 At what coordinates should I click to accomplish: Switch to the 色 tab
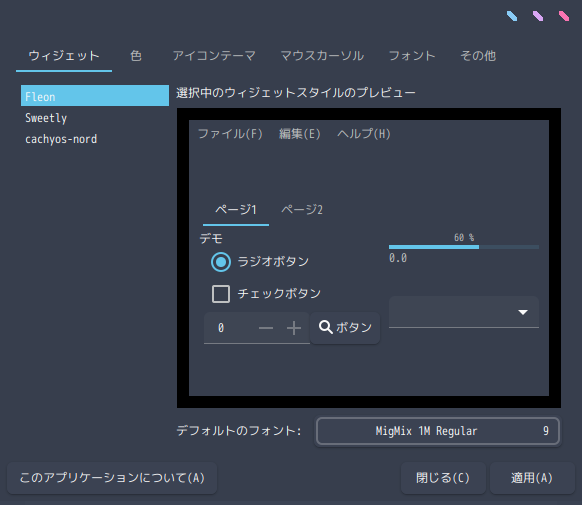click(x=136, y=56)
